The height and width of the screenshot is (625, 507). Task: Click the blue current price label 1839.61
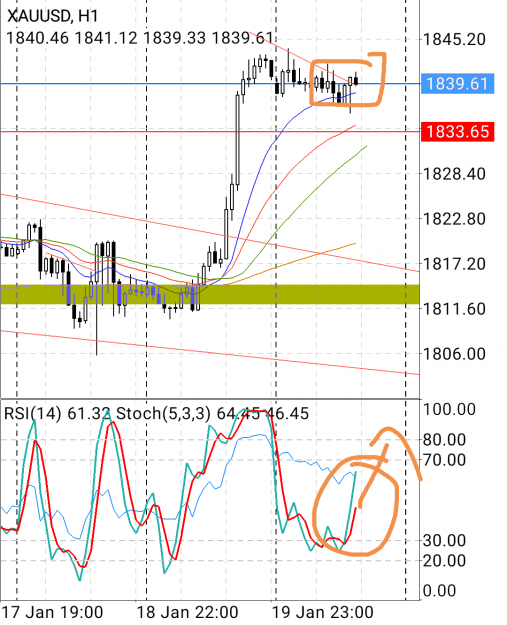458,84
